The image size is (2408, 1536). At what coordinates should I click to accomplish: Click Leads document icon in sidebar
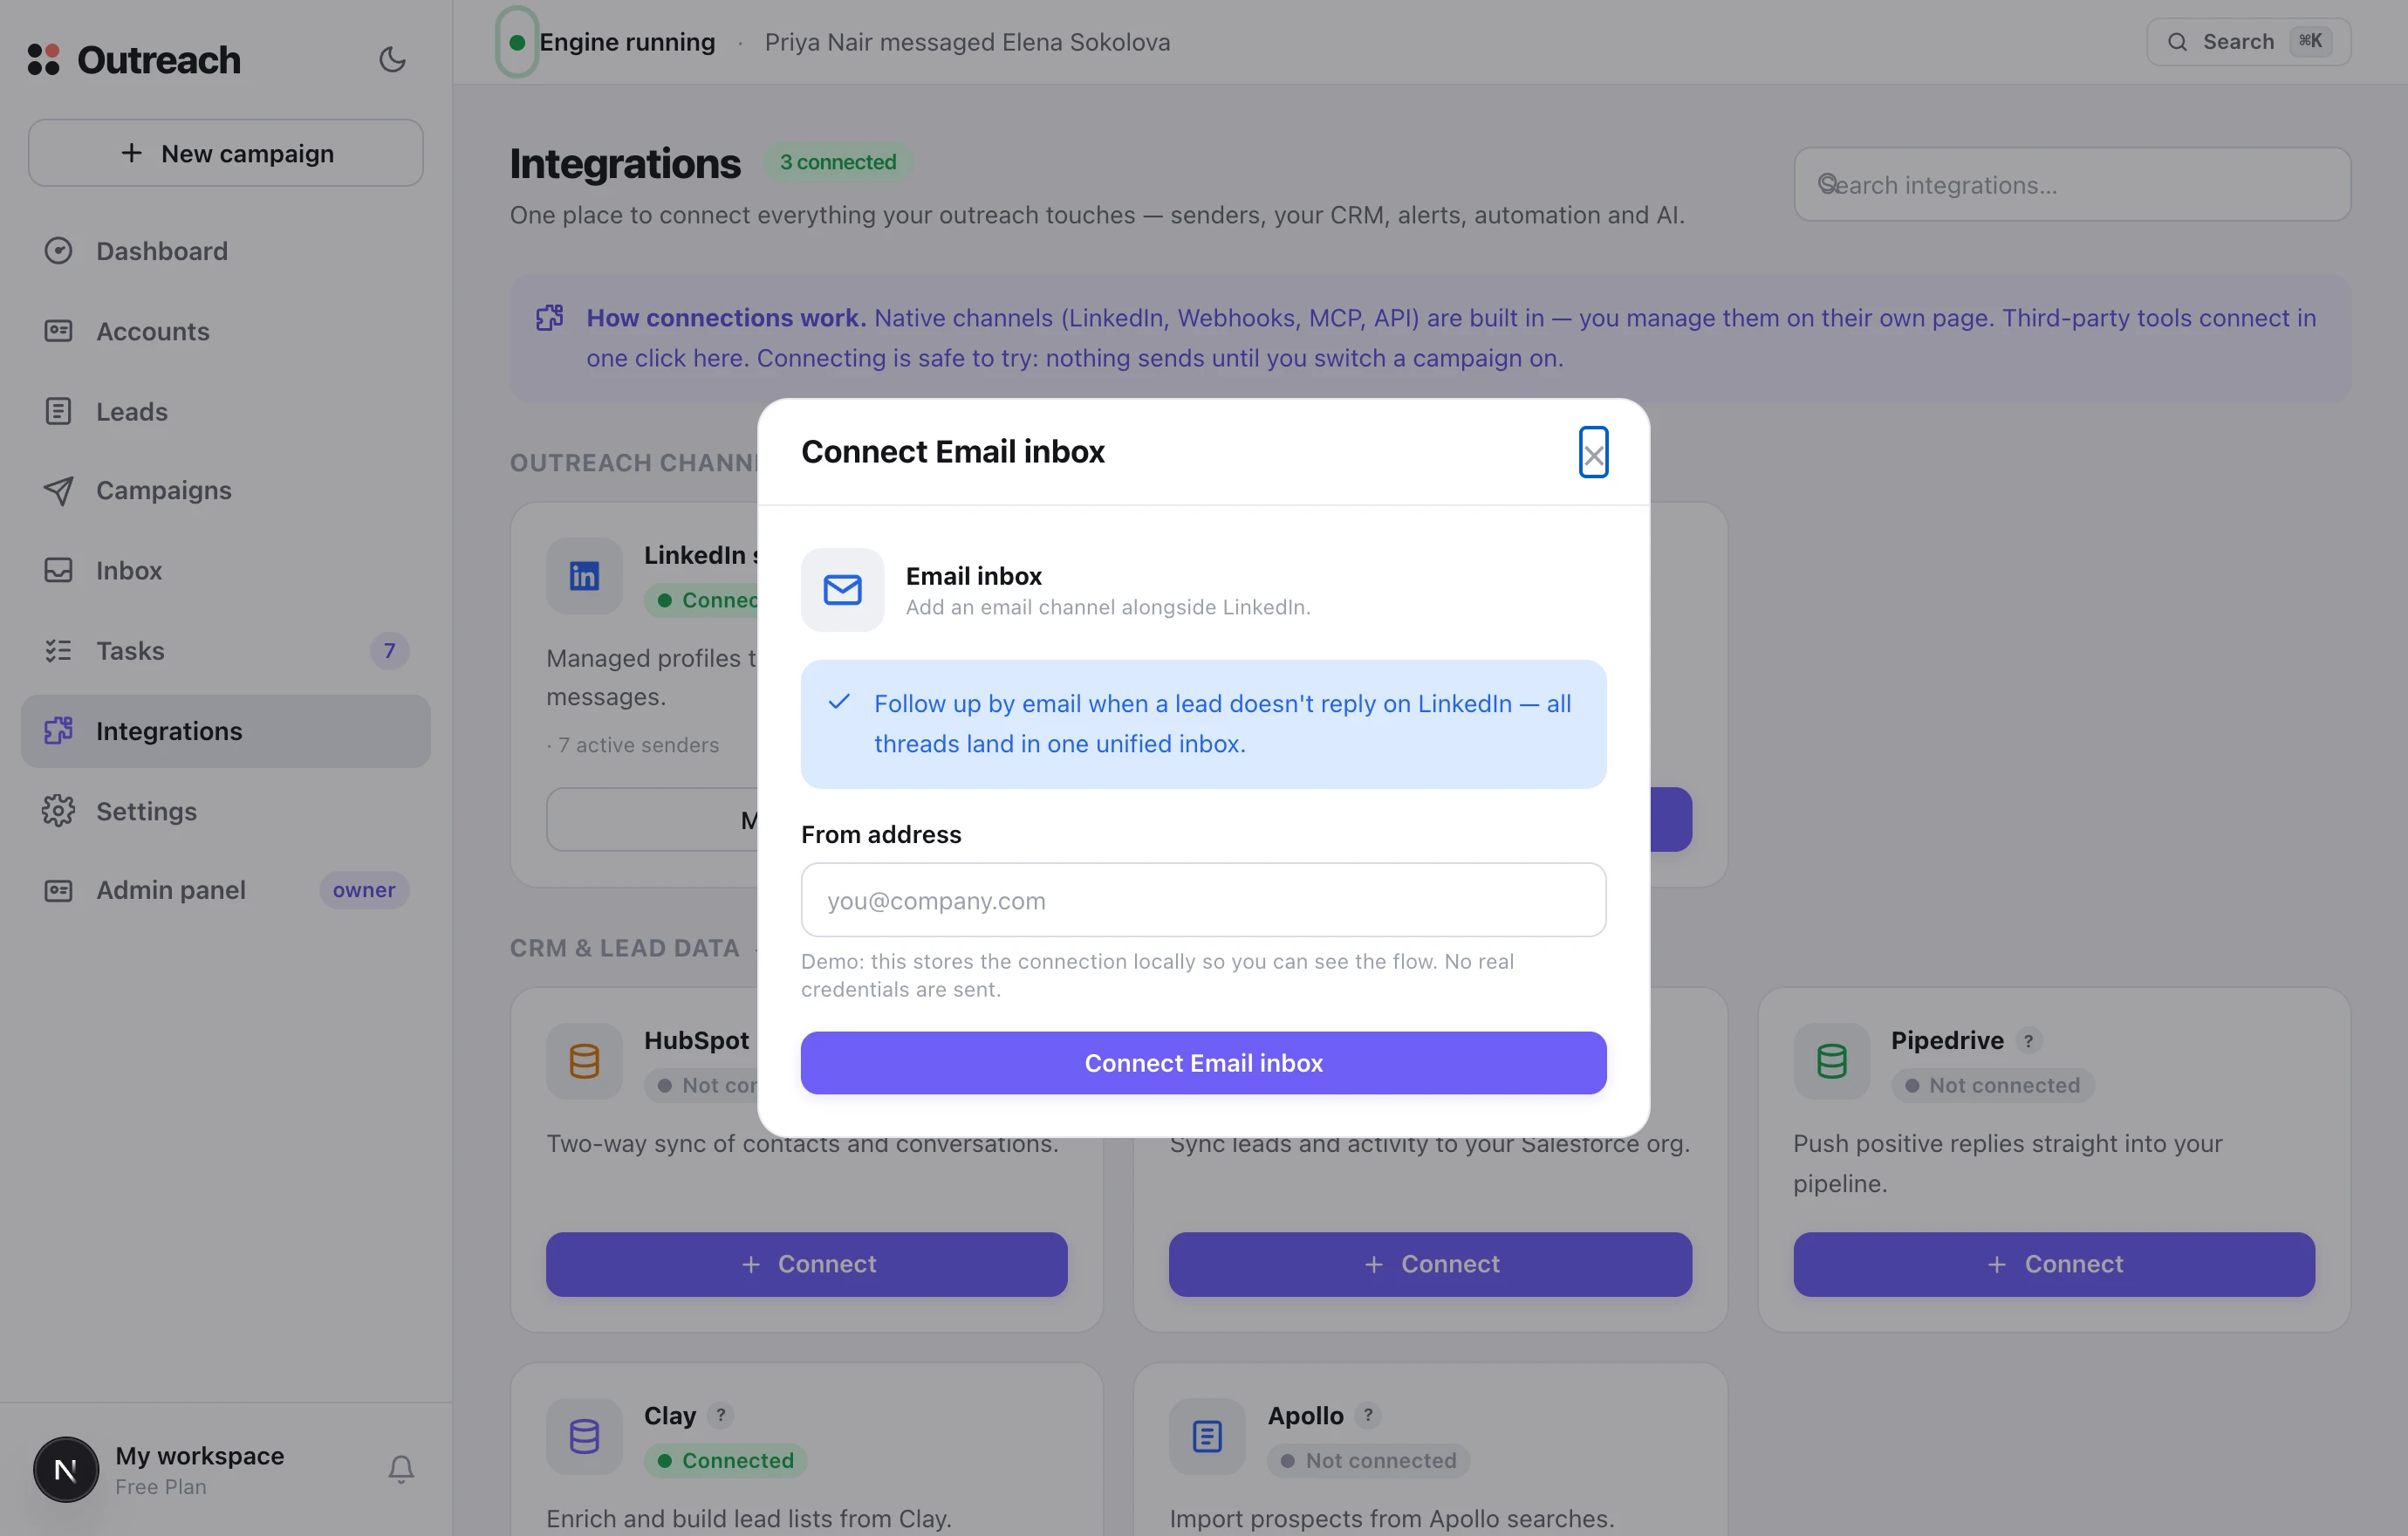(58, 411)
